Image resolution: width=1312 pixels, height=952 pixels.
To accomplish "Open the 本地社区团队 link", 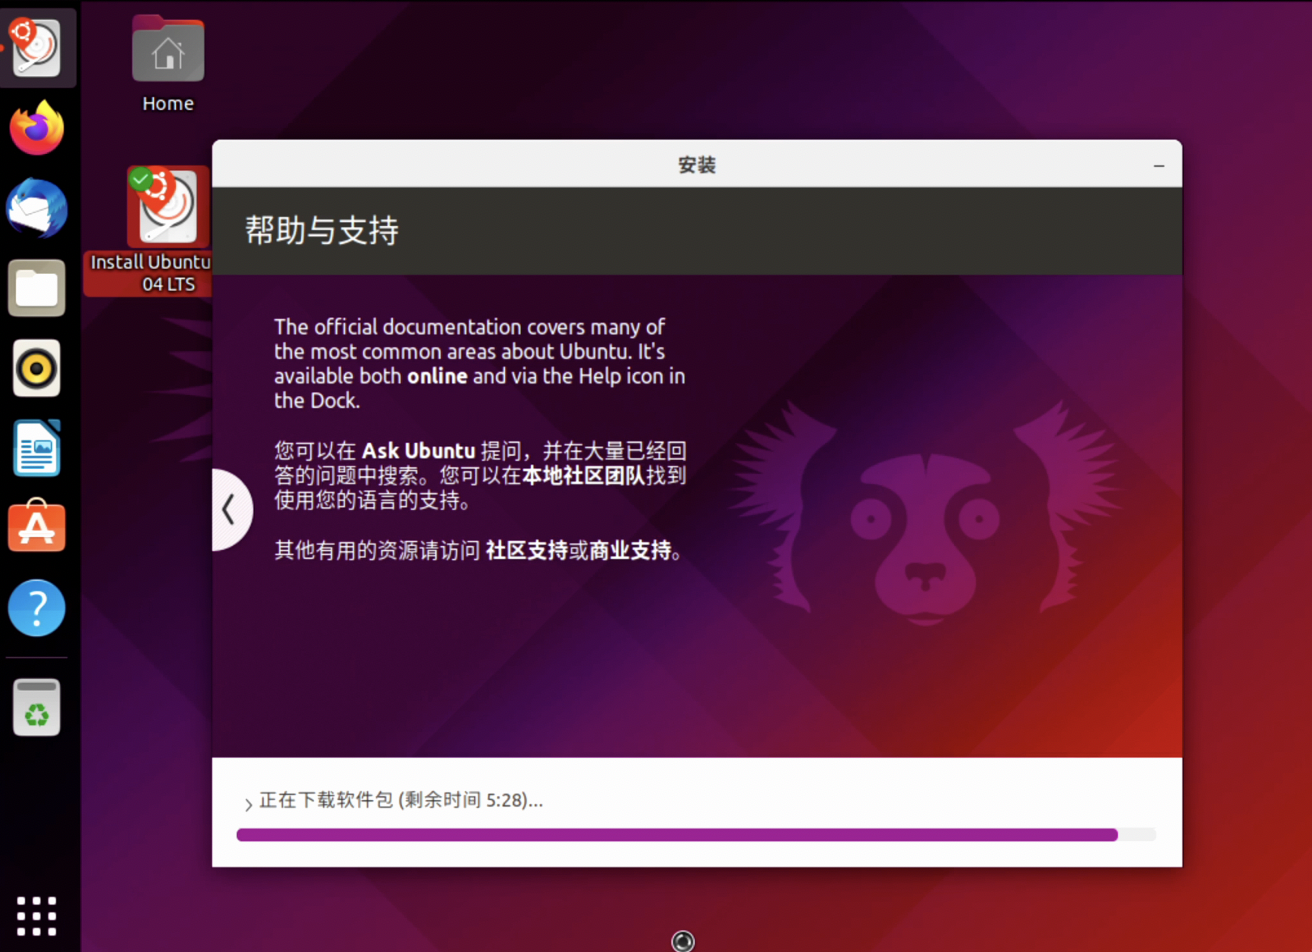I will 583,476.
